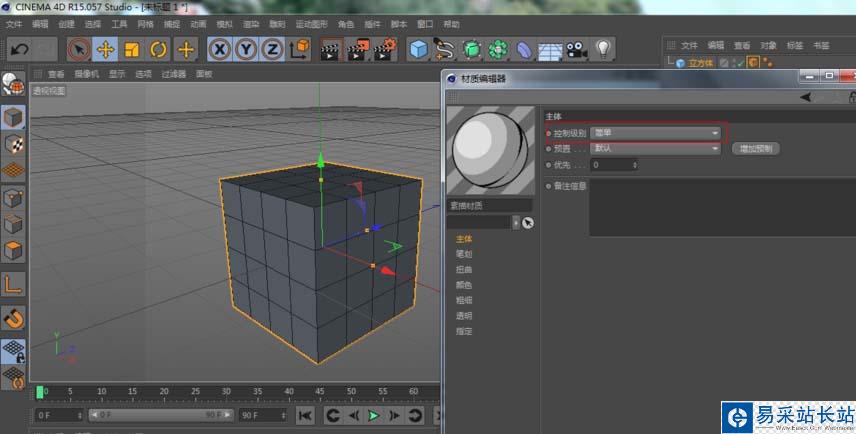Open the 预置 preset dropdown

tap(655, 148)
